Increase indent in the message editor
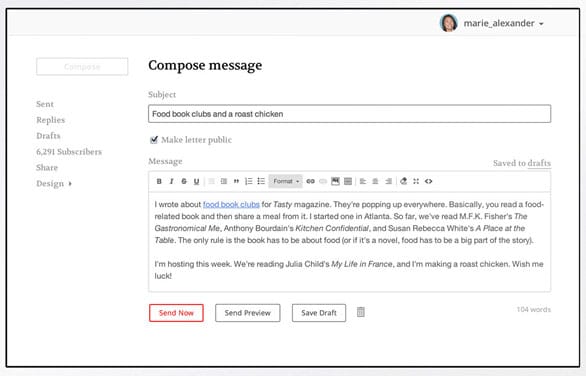Viewport: 586px width, 376px height. [x=224, y=181]
